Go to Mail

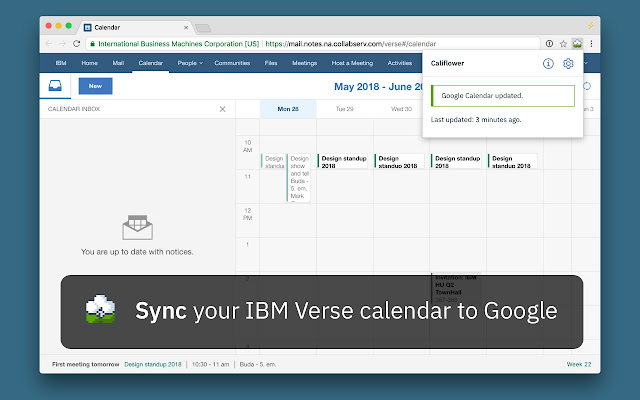pos(118,63)
